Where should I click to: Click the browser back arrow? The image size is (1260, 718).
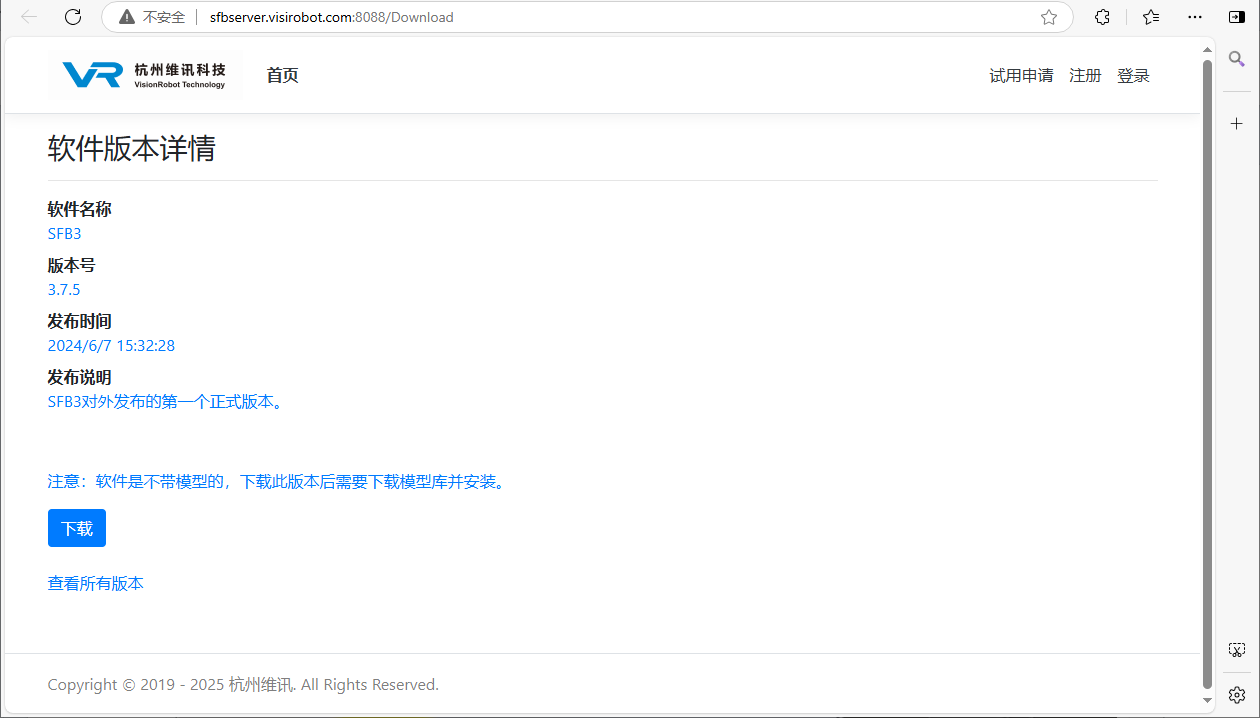coord(29,17)
